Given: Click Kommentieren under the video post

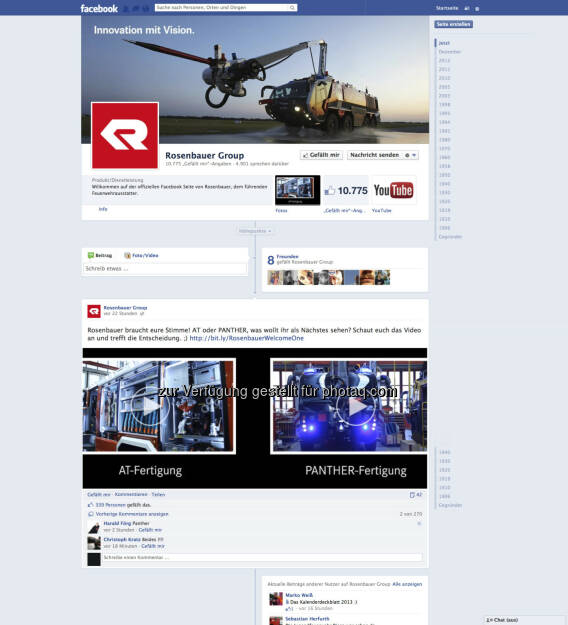Looking at the screenshot, I should [x=131, y=494].
